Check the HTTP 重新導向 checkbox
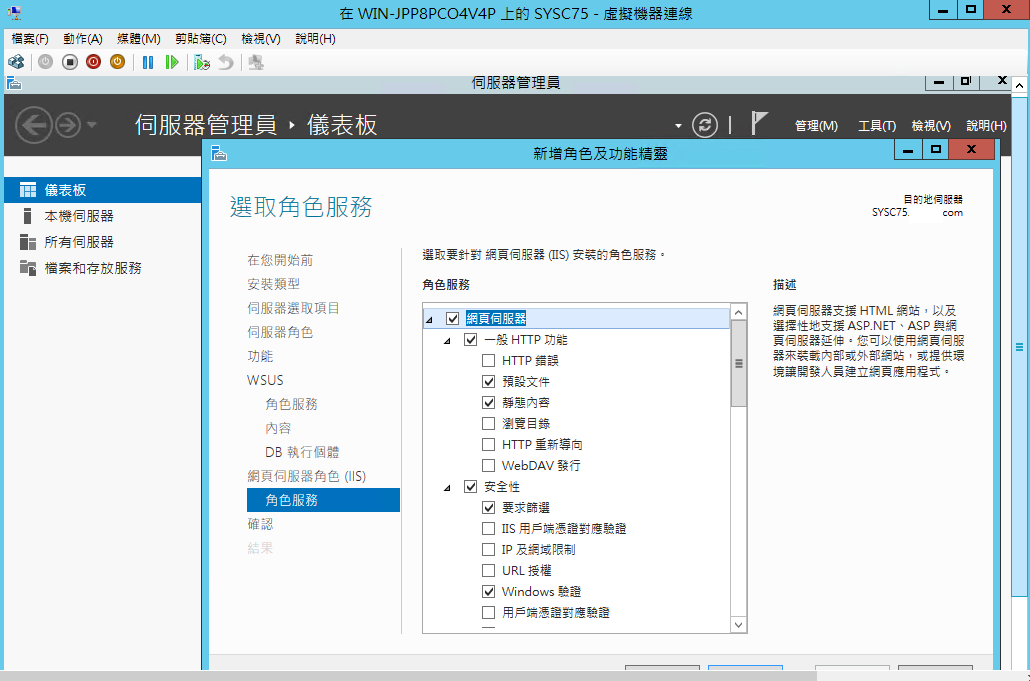This screenshot has width=1030, height=681. point(488,445)
